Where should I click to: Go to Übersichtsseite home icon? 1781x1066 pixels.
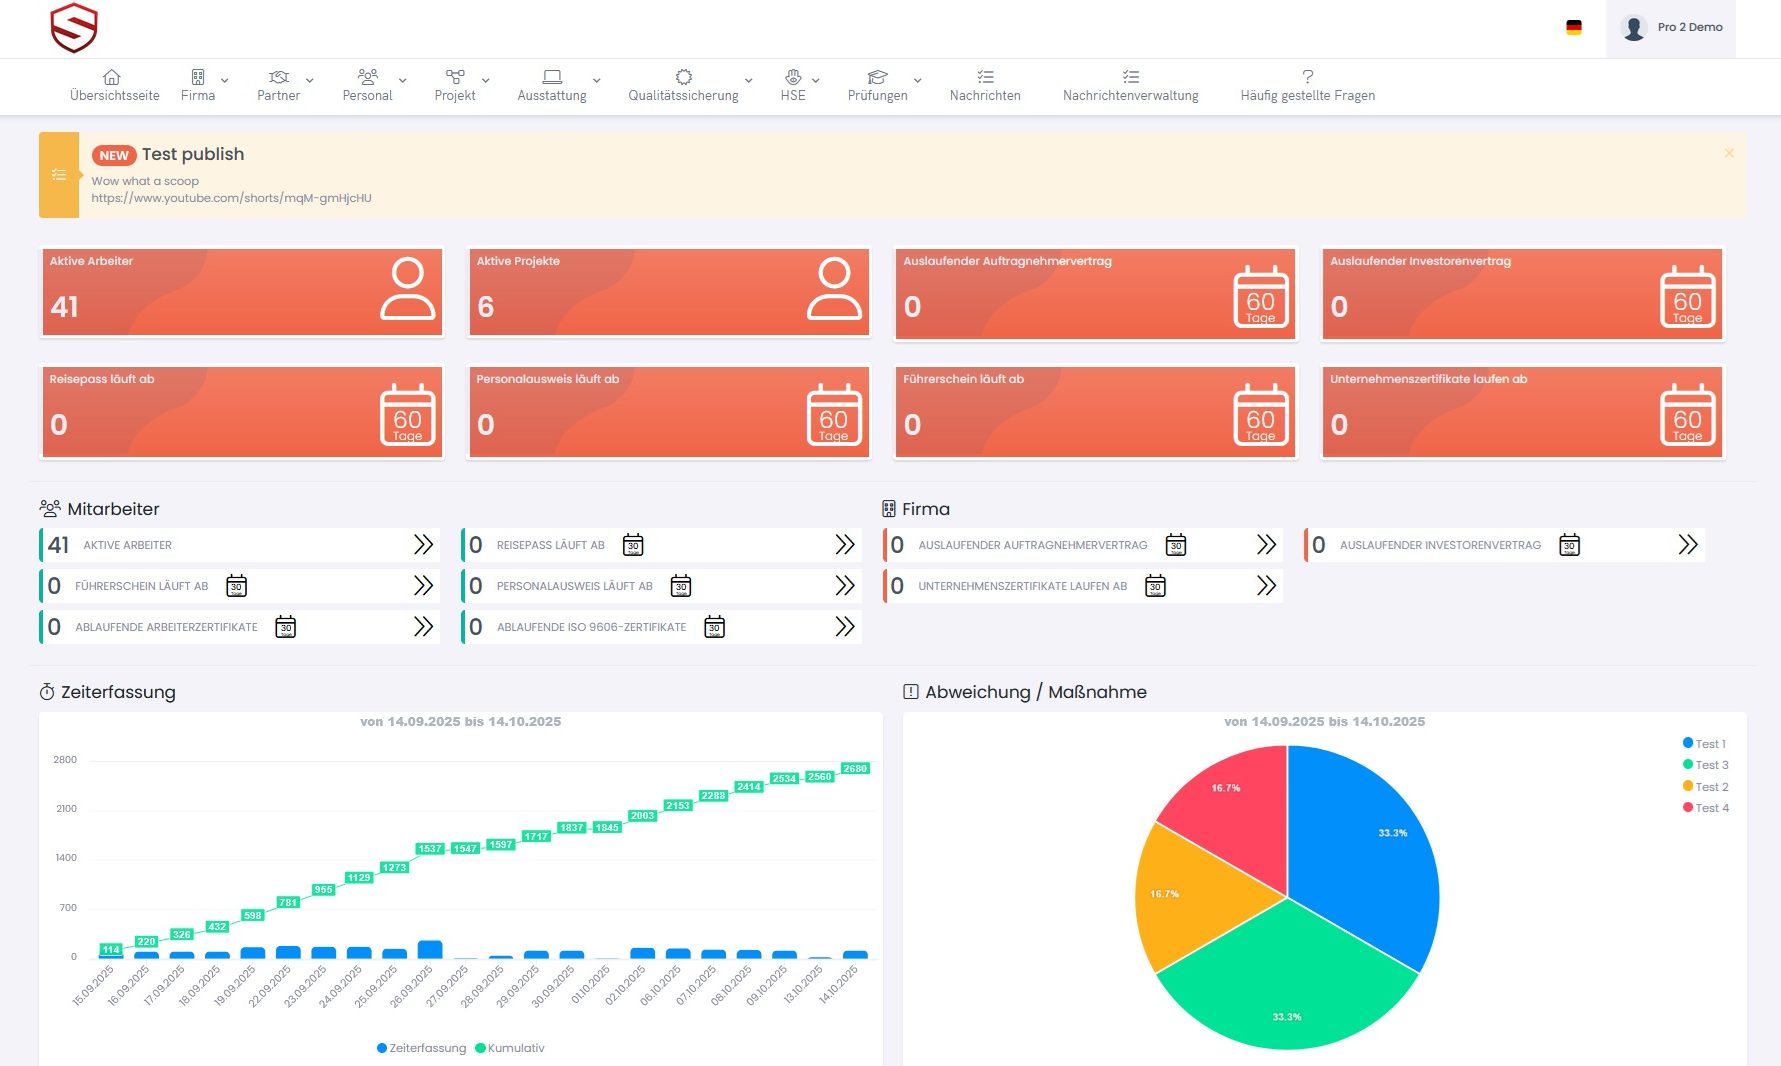pos(112,78)
